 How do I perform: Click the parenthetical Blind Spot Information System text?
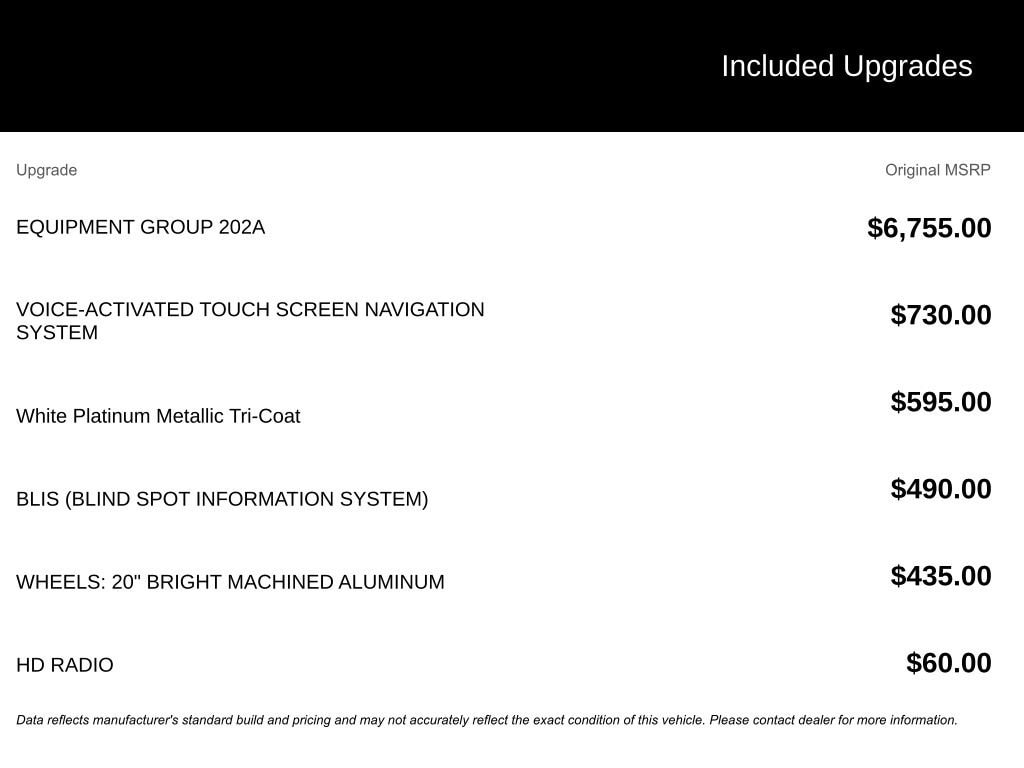pos(246,499)
